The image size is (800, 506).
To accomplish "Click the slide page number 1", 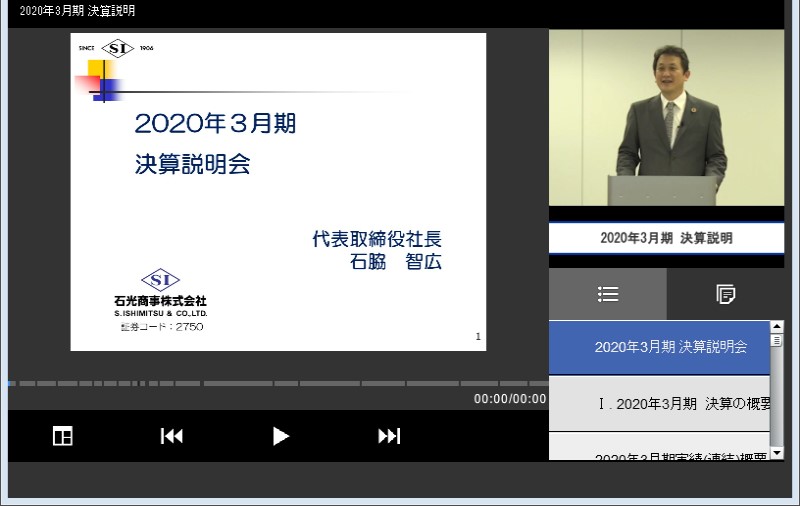I will click(478, 337).
